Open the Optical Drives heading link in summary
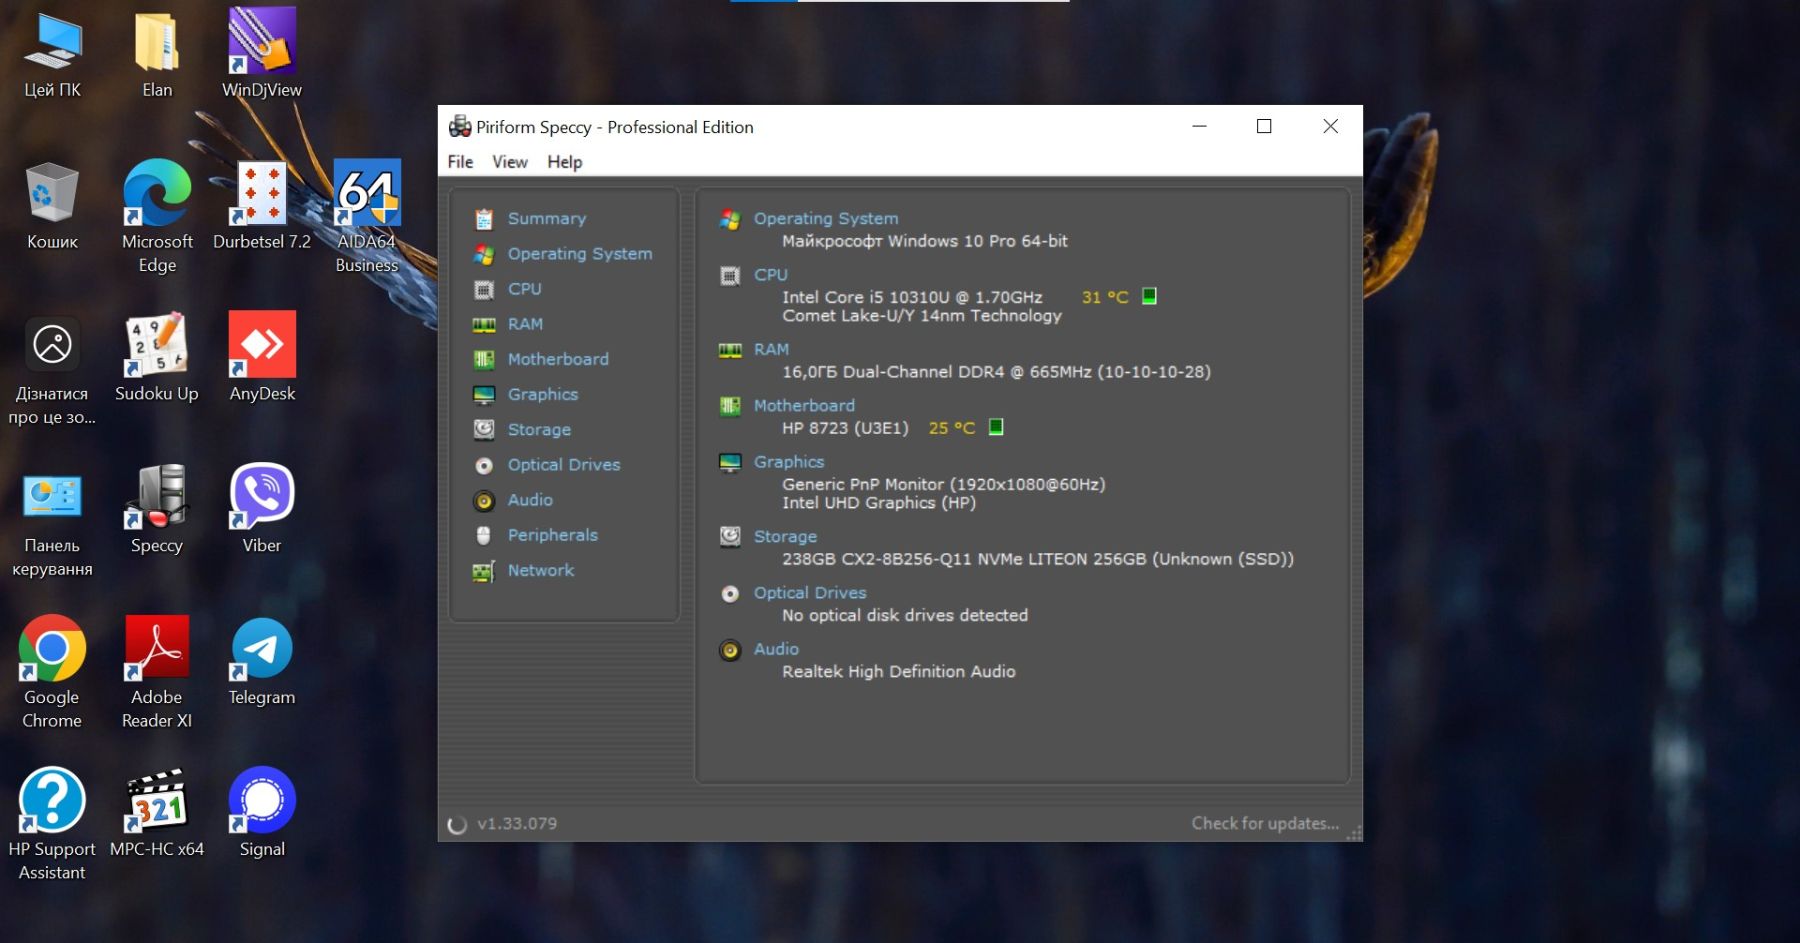Screen dimensions: 1800x943 click(x=810, y=592)
